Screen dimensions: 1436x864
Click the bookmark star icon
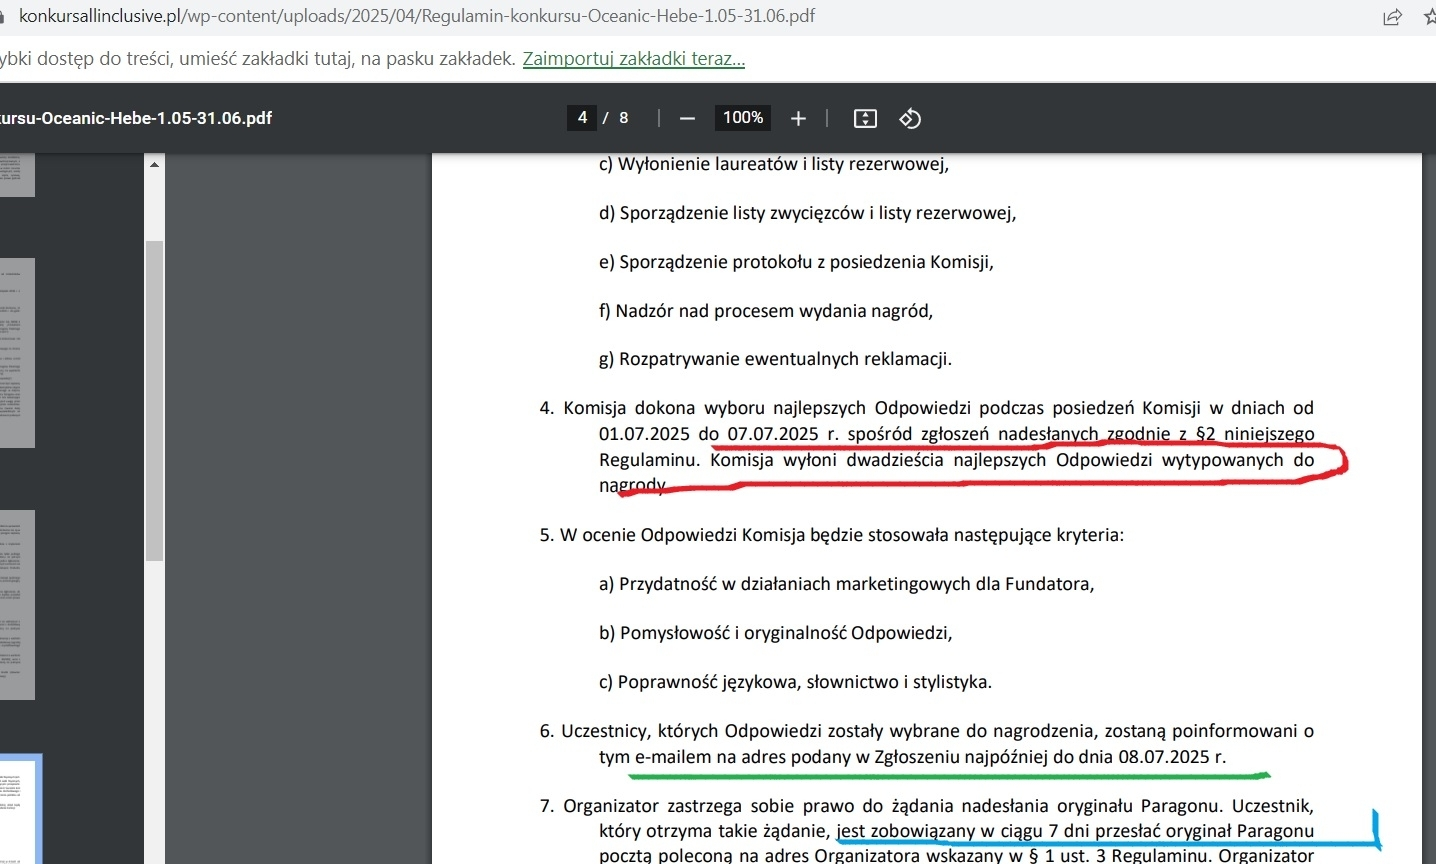pos(1429,17)
